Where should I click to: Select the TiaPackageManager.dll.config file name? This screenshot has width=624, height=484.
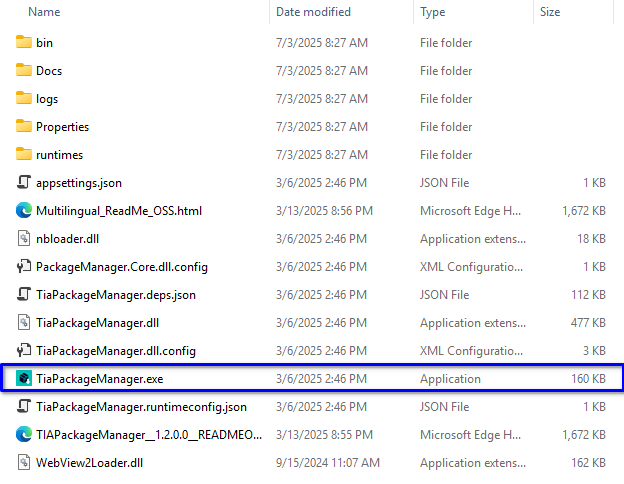(116, 351)
